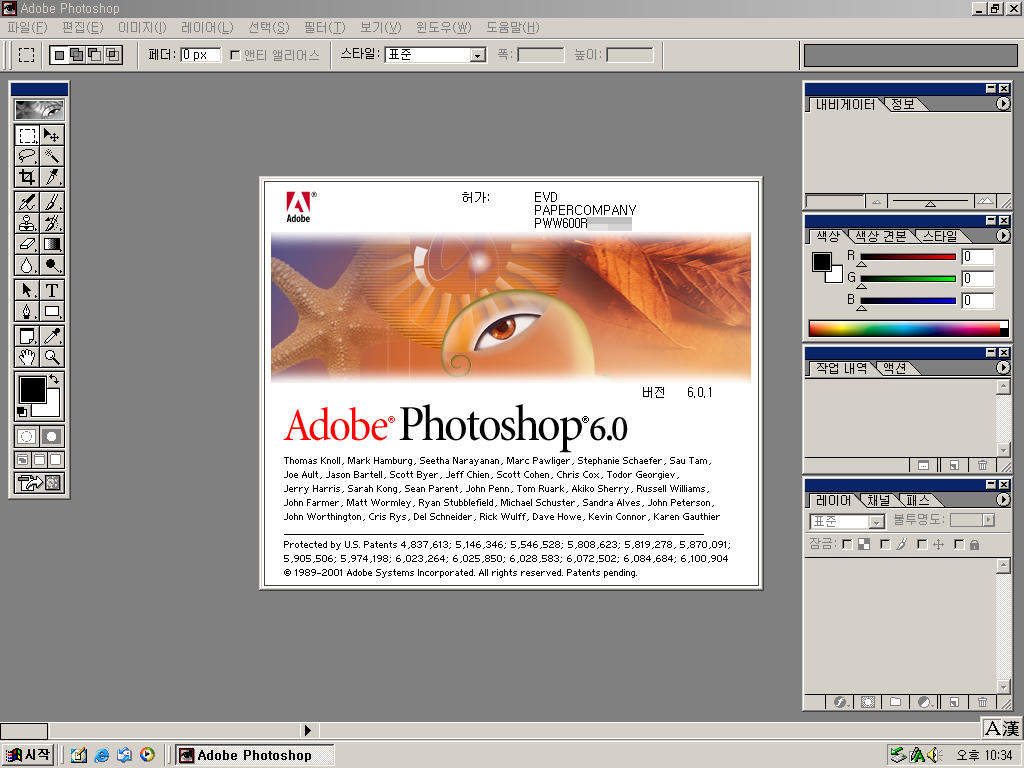This screenshot has width=1024, height=768.
Task: Open the Navigator palette flyout menu
Action: [1003, 104]
